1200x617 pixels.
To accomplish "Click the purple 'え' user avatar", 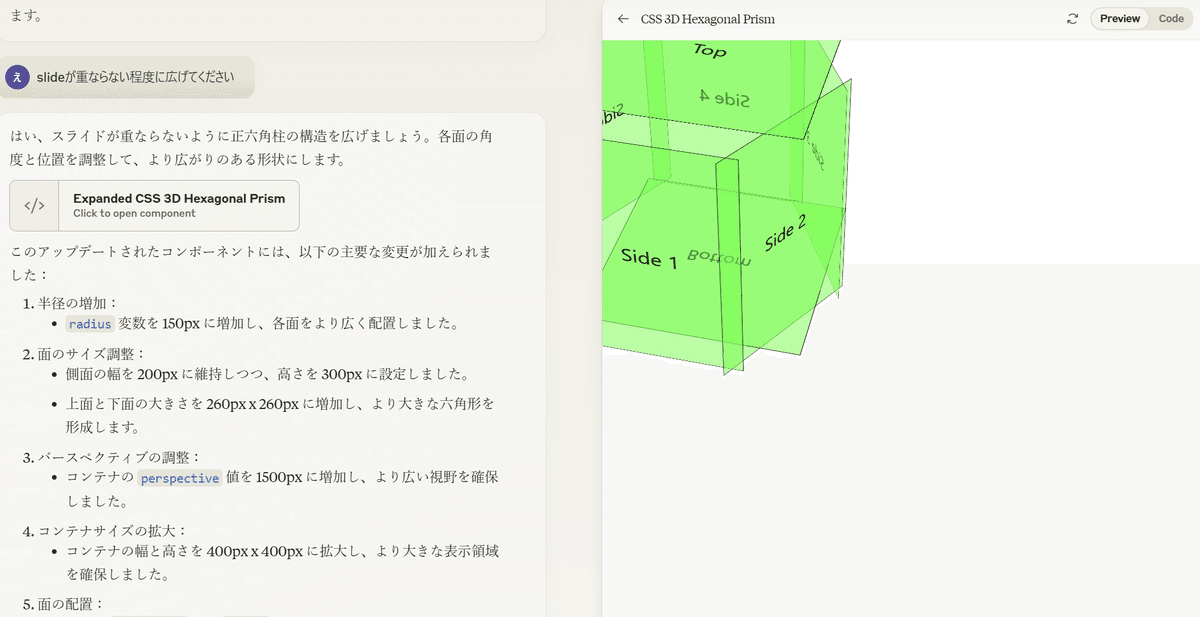I will [17, 77].
